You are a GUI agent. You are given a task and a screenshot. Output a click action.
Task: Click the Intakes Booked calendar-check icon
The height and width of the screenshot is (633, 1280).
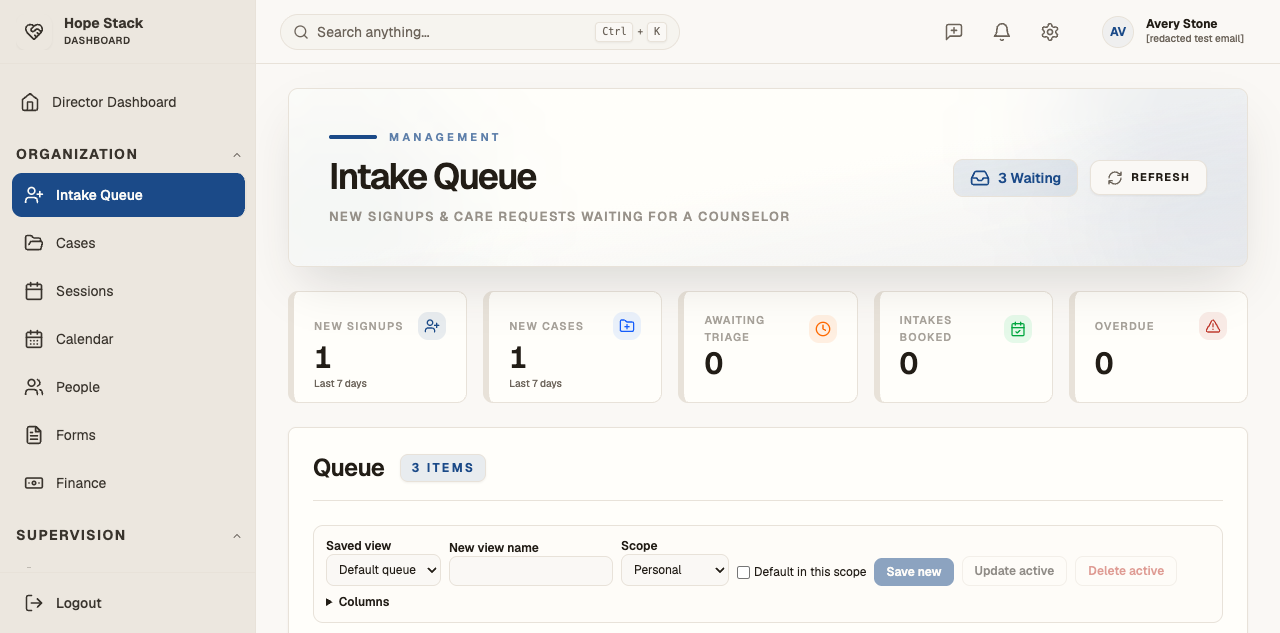click(1018, 329)
